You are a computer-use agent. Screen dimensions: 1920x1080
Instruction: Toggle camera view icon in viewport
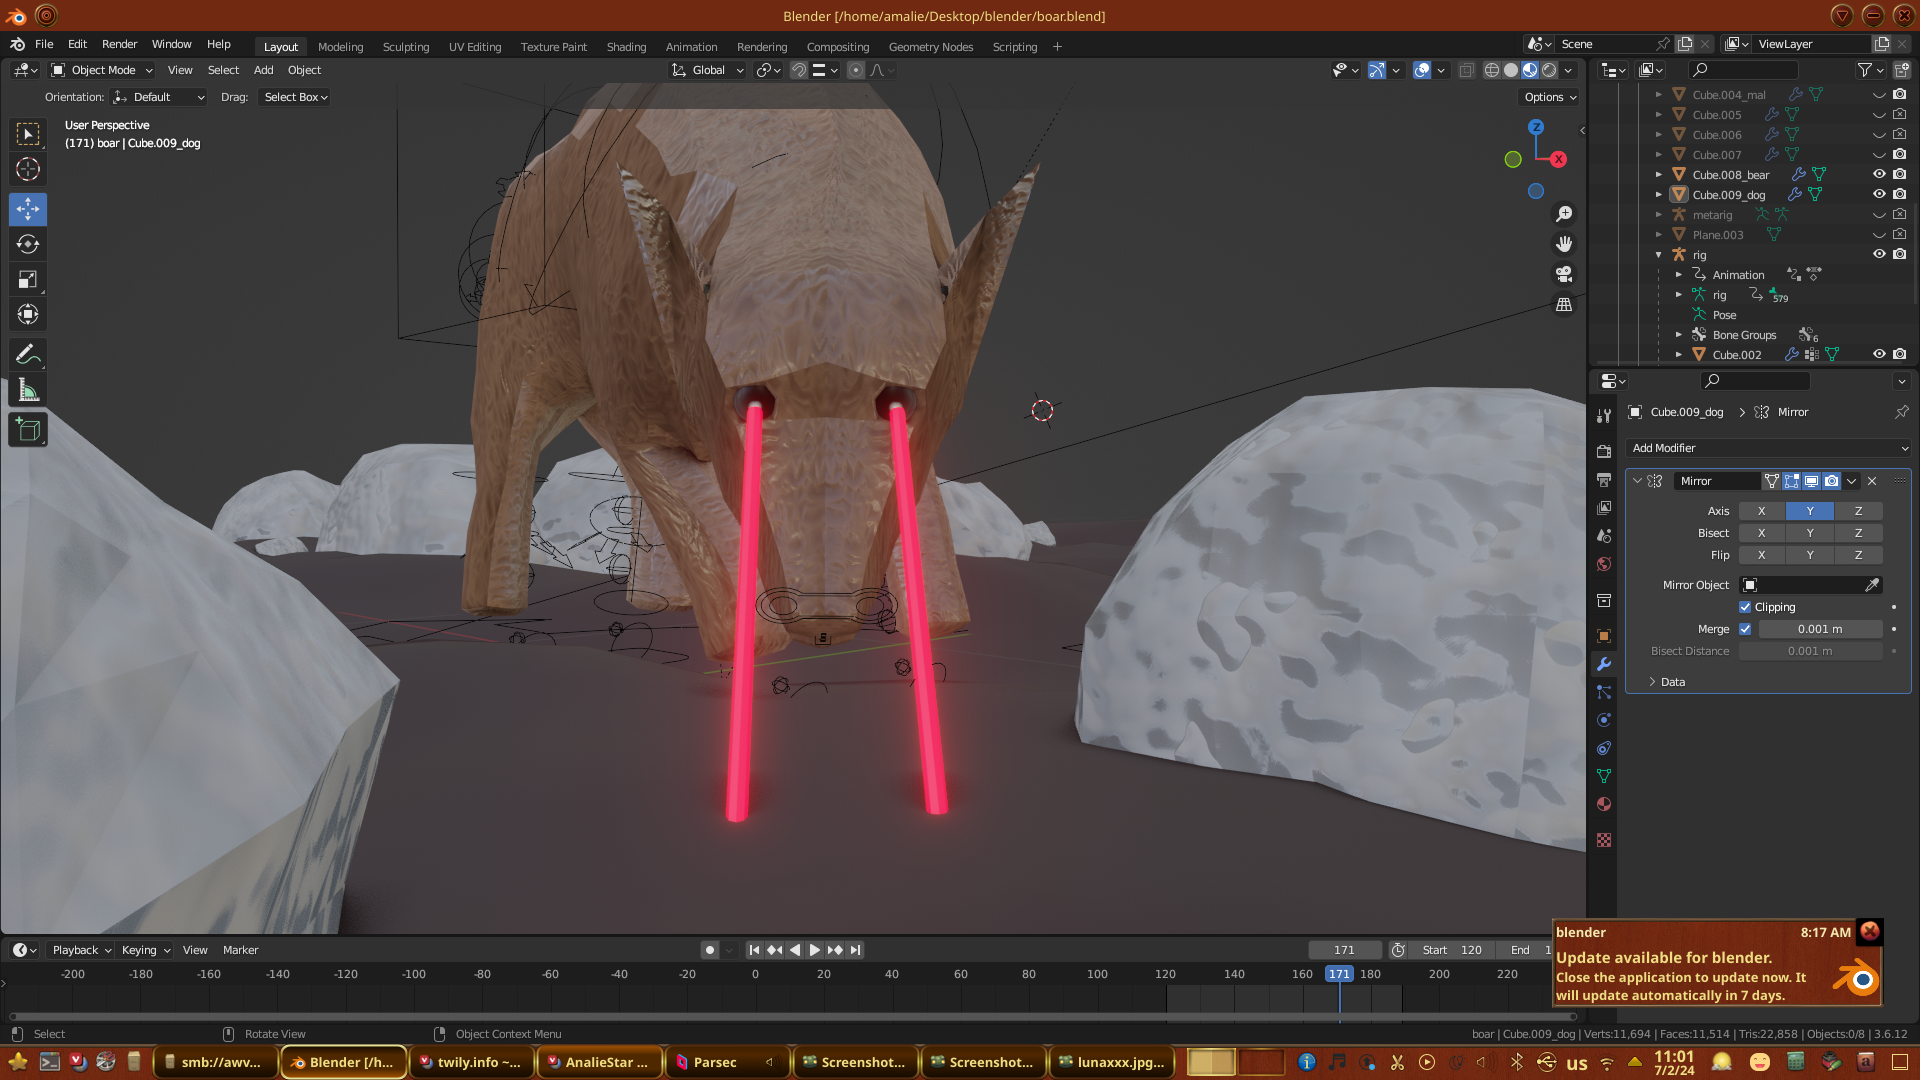pyautogui.click(x=1564, y=274)
